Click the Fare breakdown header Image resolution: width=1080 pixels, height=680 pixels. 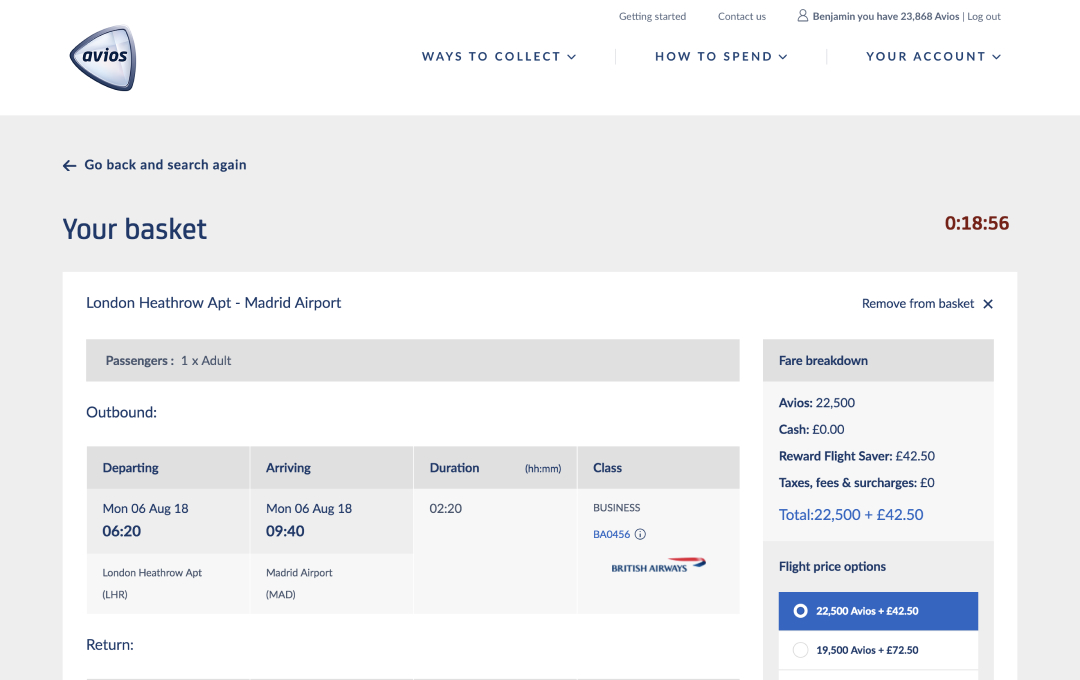[x=823, y=360]
